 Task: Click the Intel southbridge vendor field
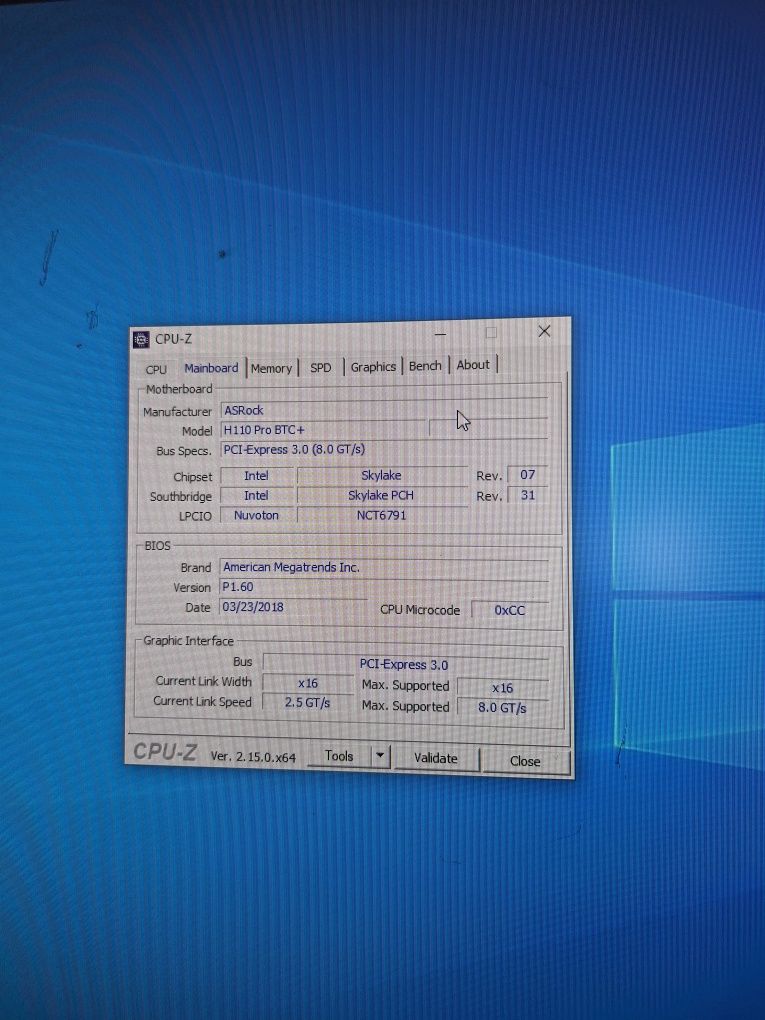256,496
